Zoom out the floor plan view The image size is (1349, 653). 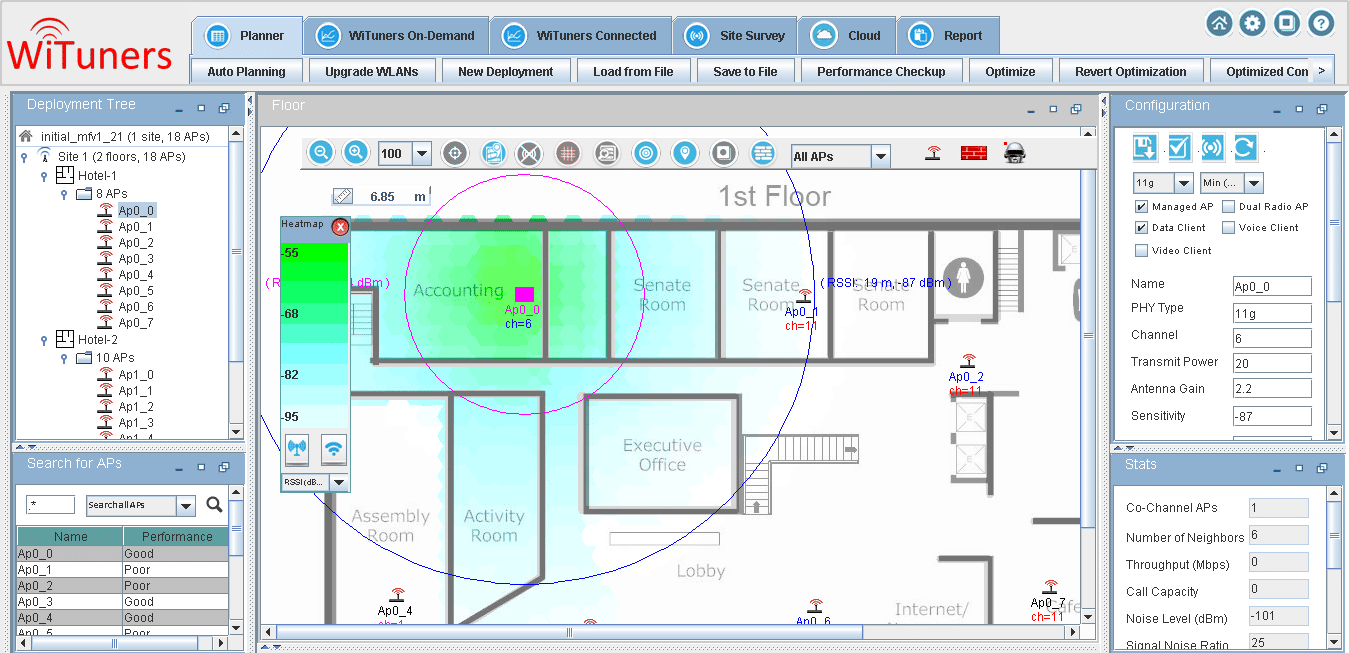tap(321, 153)
